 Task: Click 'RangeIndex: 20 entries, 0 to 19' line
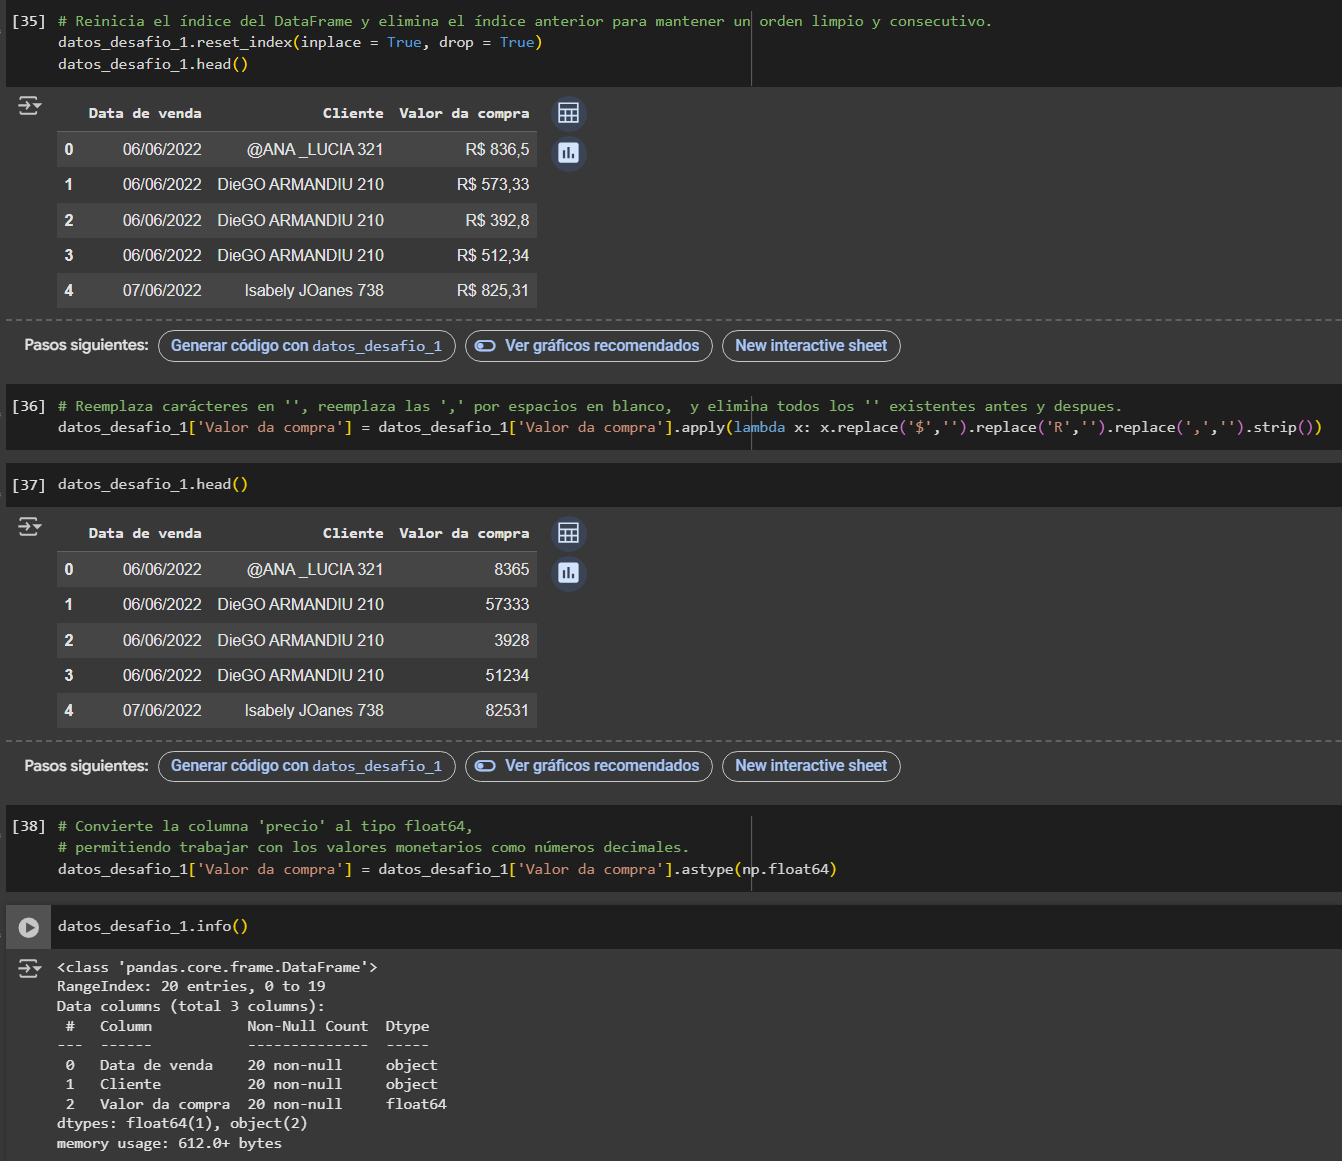(191, 987)
